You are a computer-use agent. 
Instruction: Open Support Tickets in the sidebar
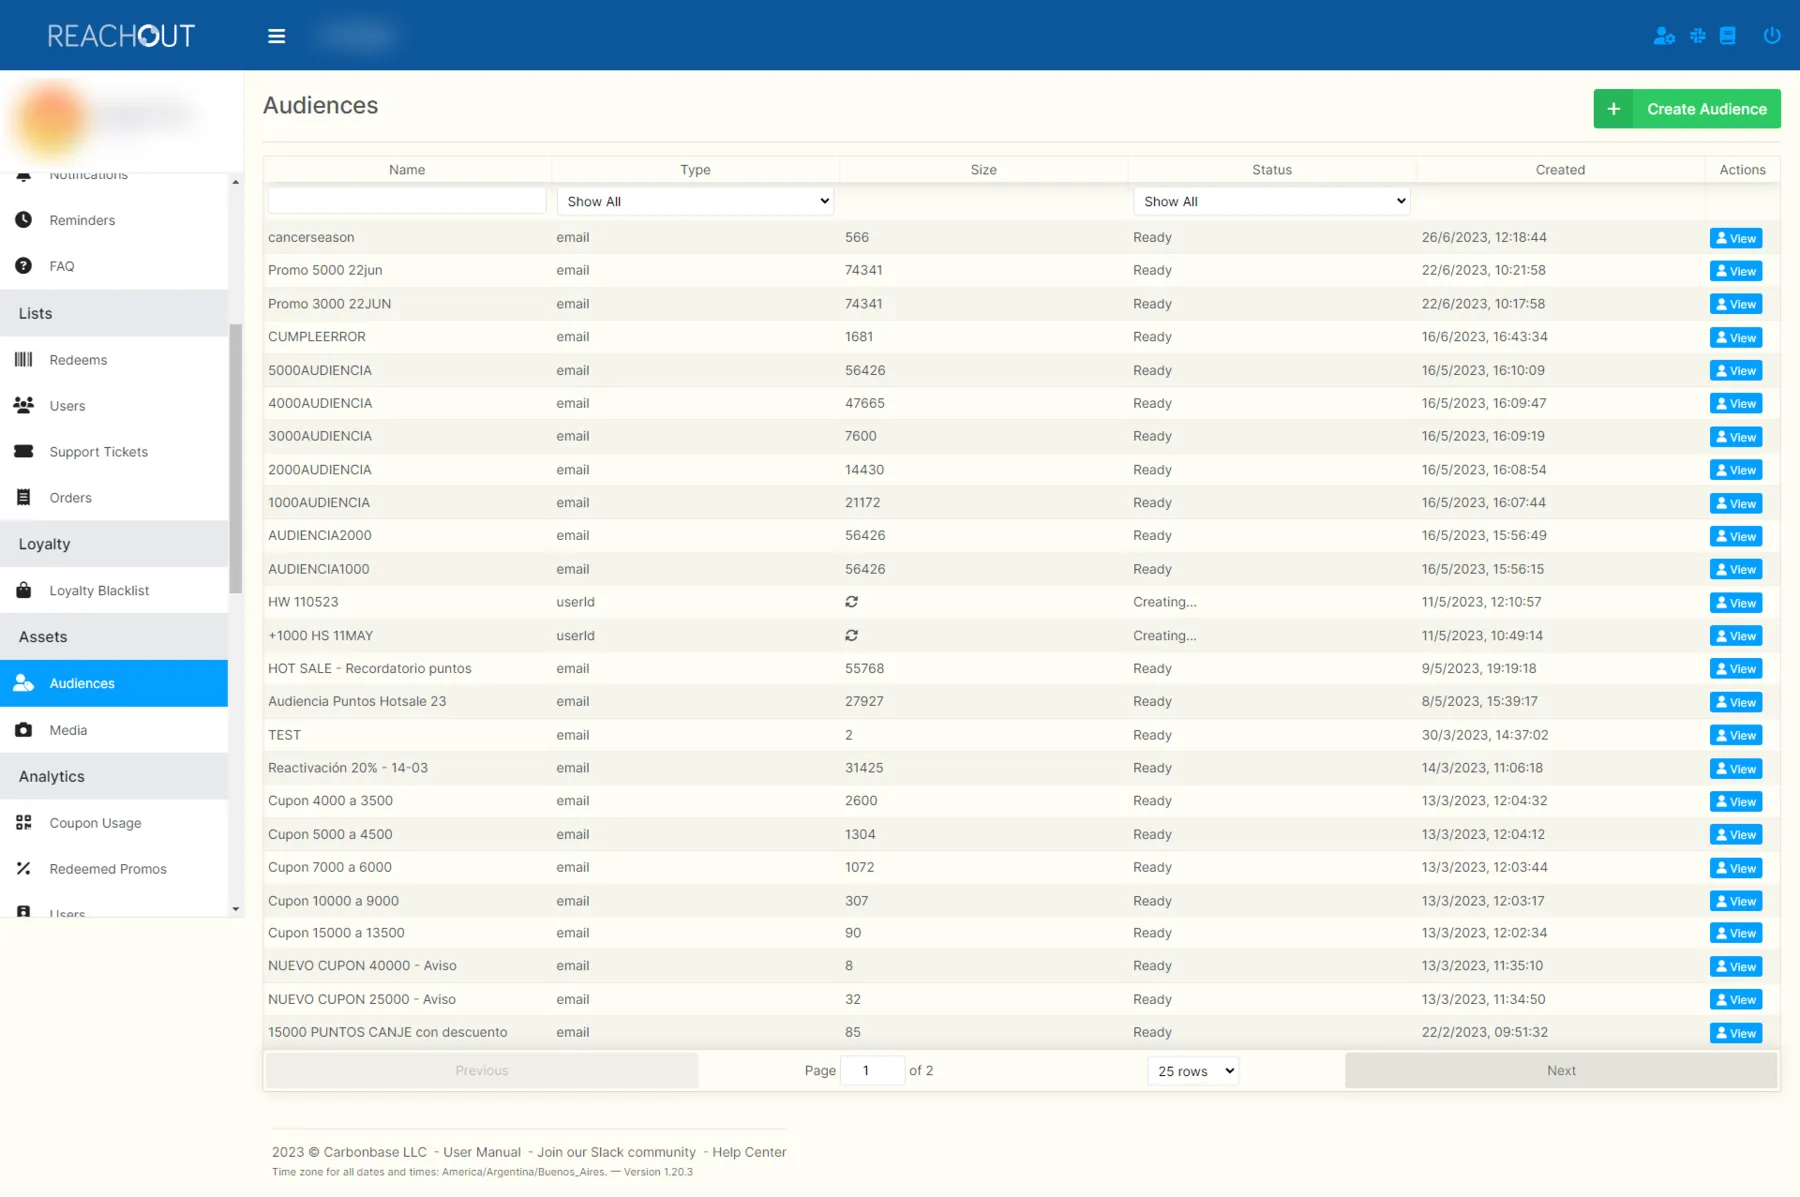click(114, 451)
